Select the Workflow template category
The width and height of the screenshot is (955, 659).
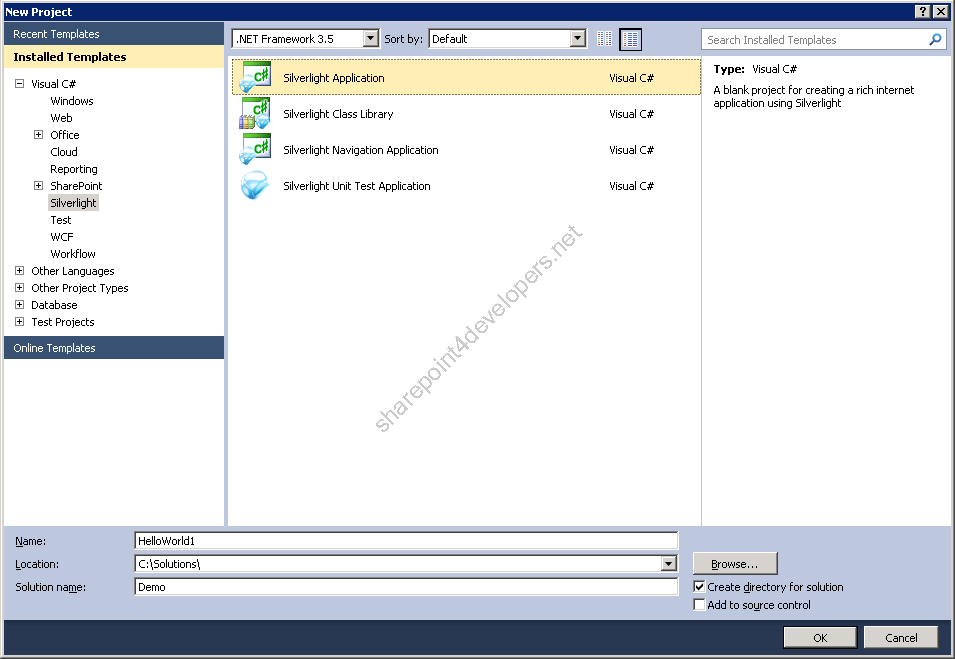coord(73,254)
